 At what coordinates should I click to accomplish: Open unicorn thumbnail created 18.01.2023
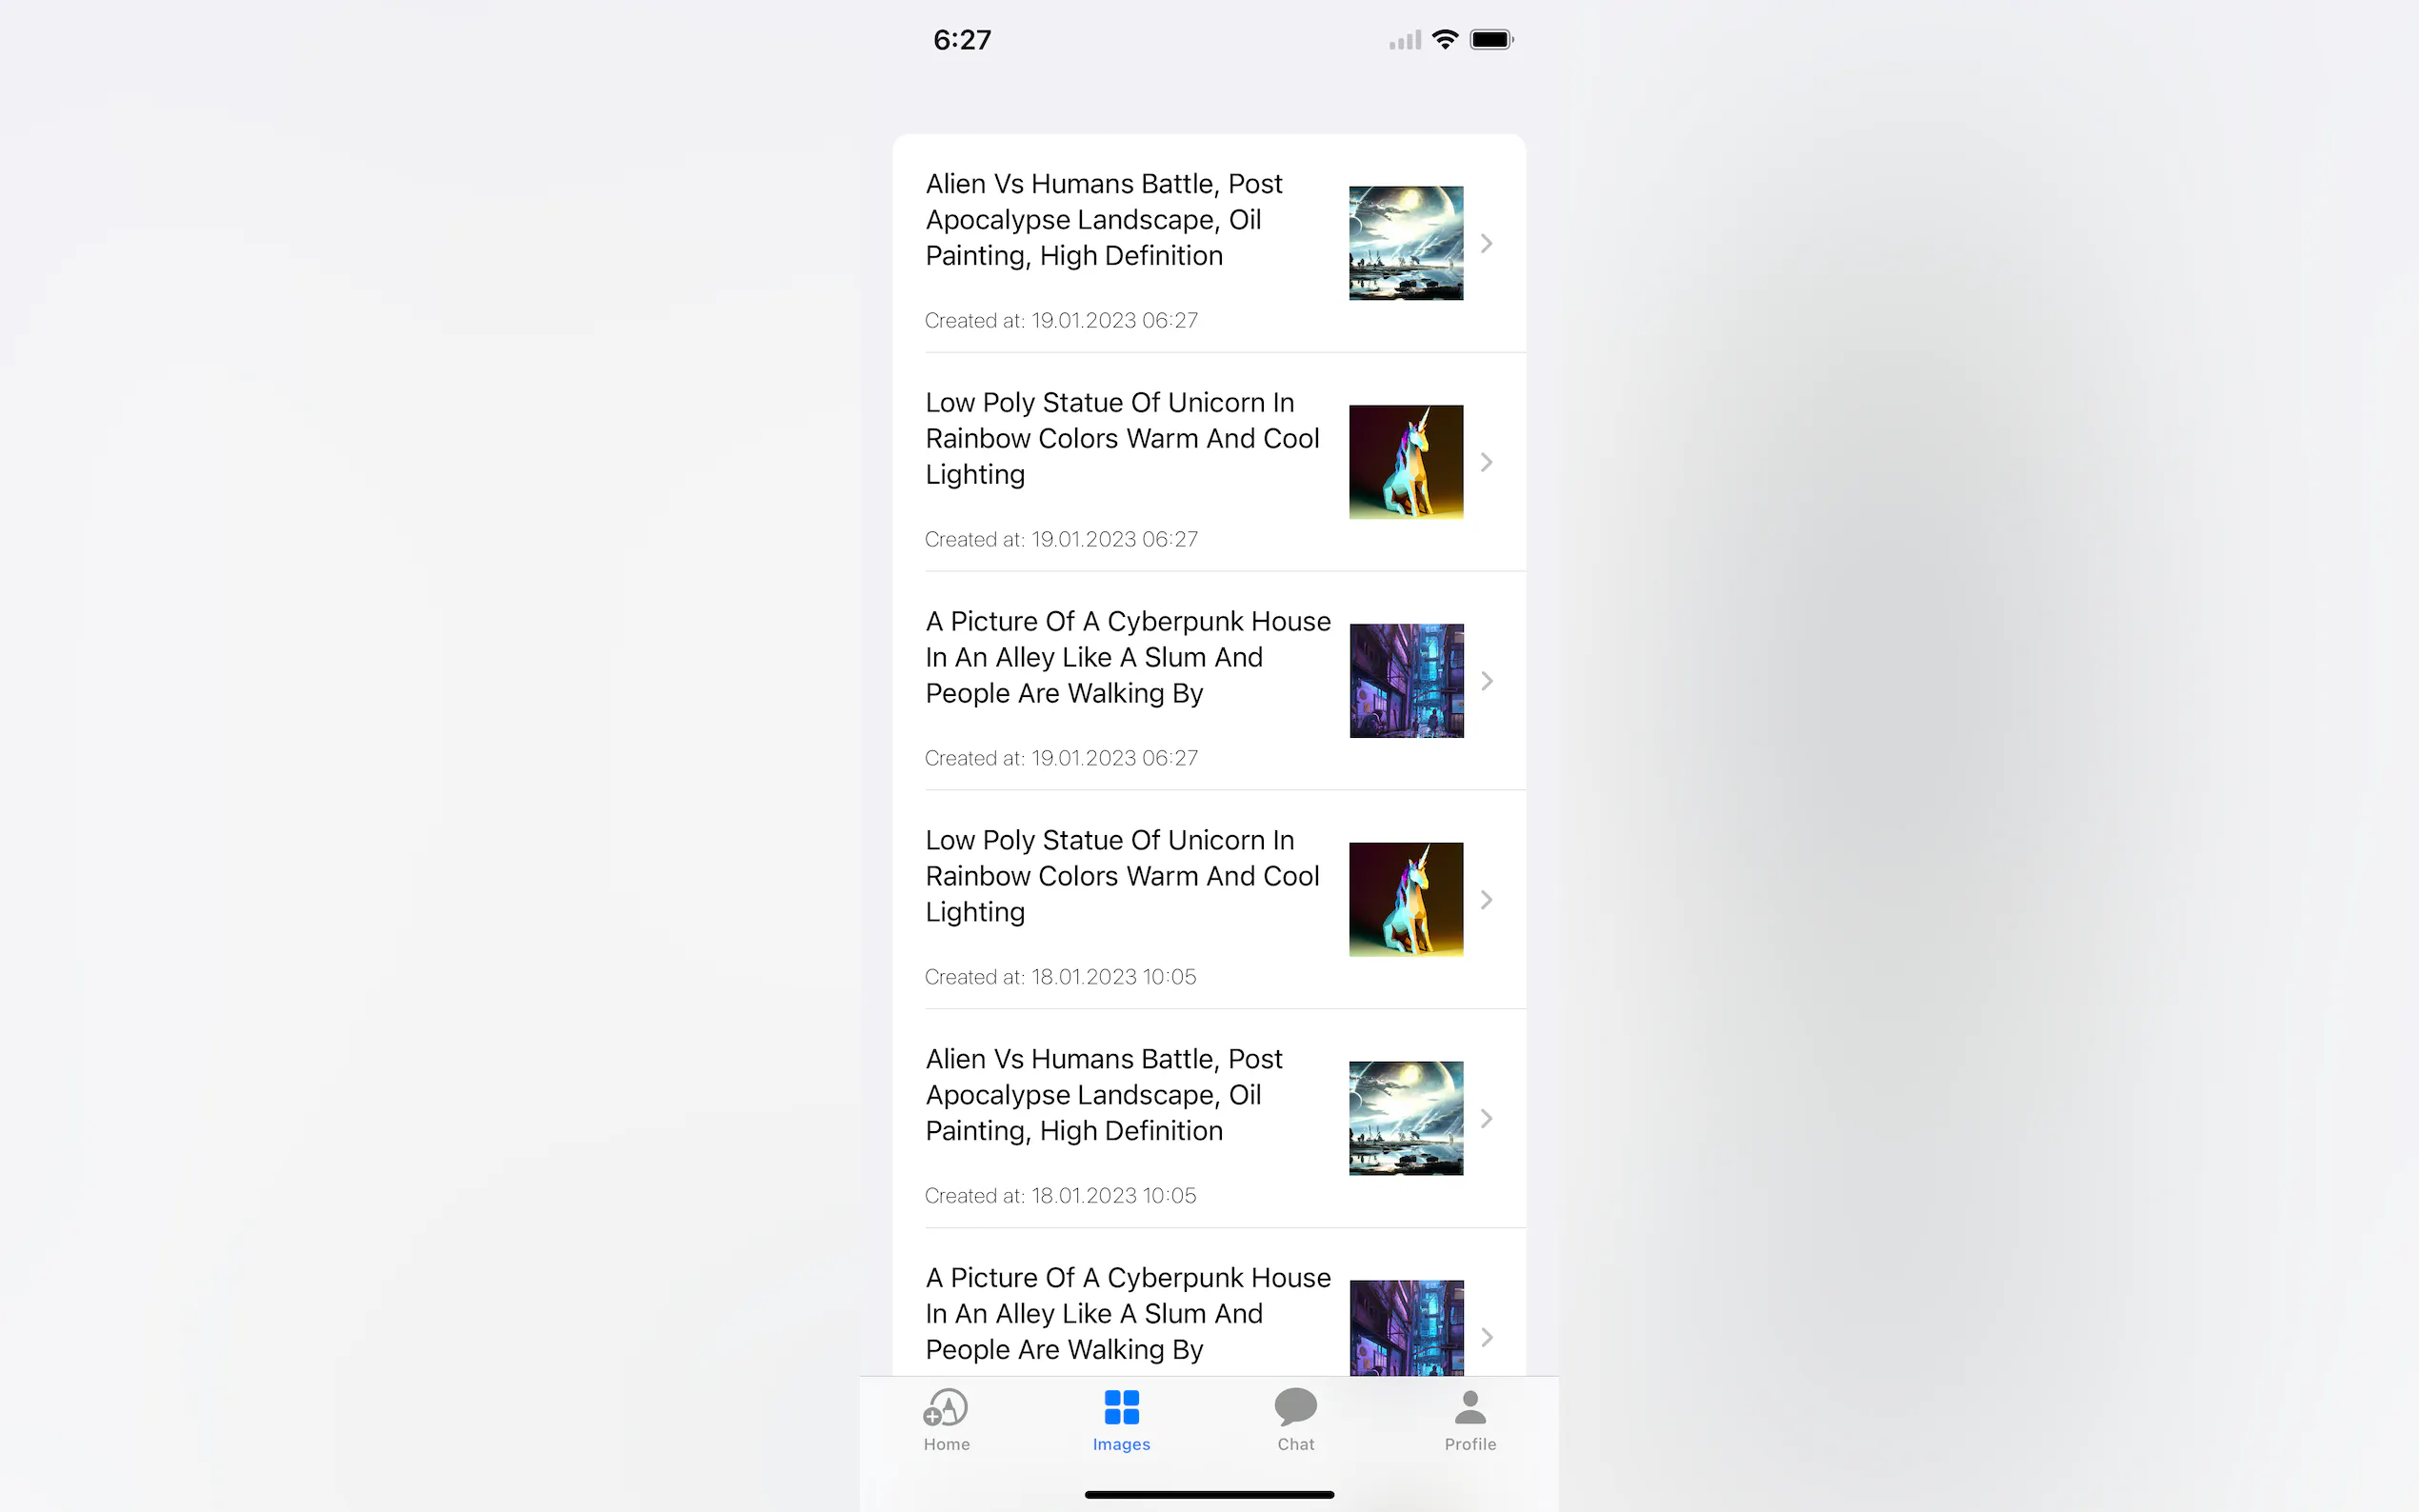[1405, 900]
